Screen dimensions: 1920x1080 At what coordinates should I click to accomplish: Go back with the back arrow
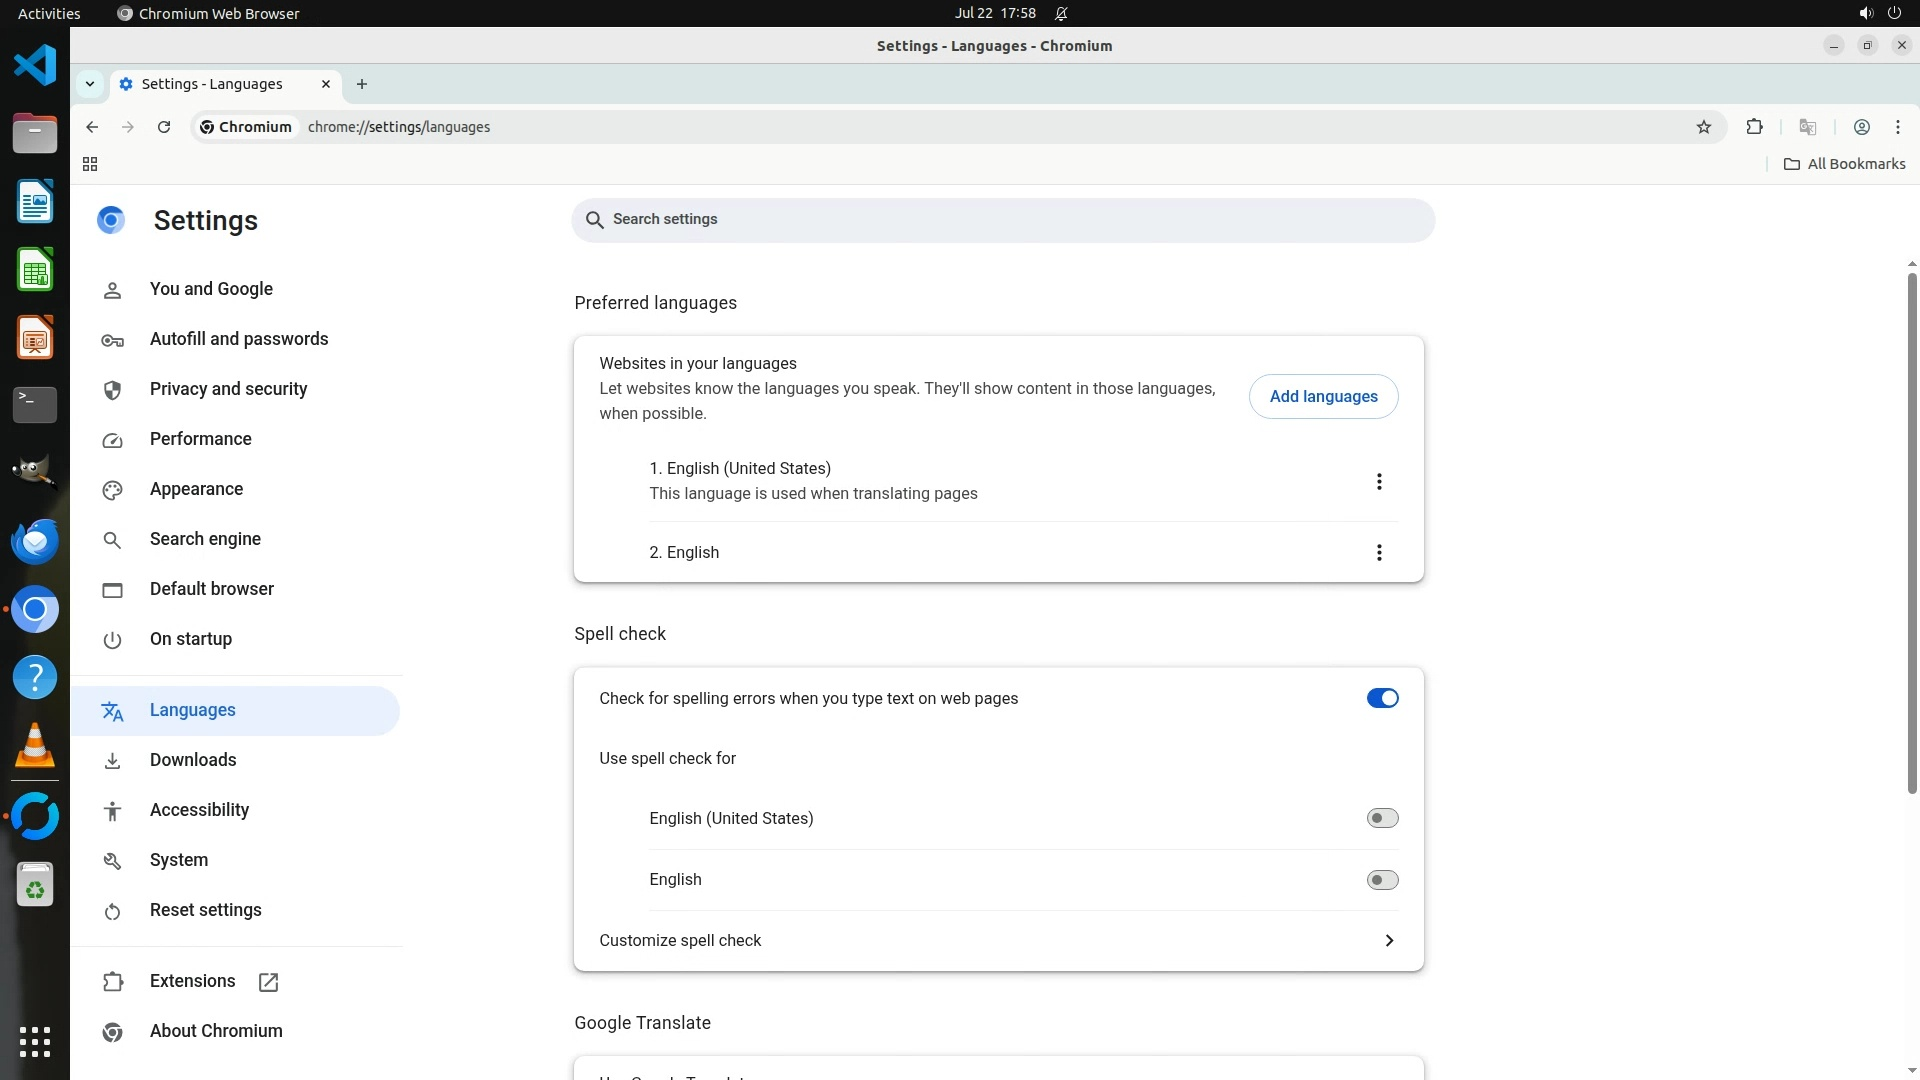click(x=92, y=127)
